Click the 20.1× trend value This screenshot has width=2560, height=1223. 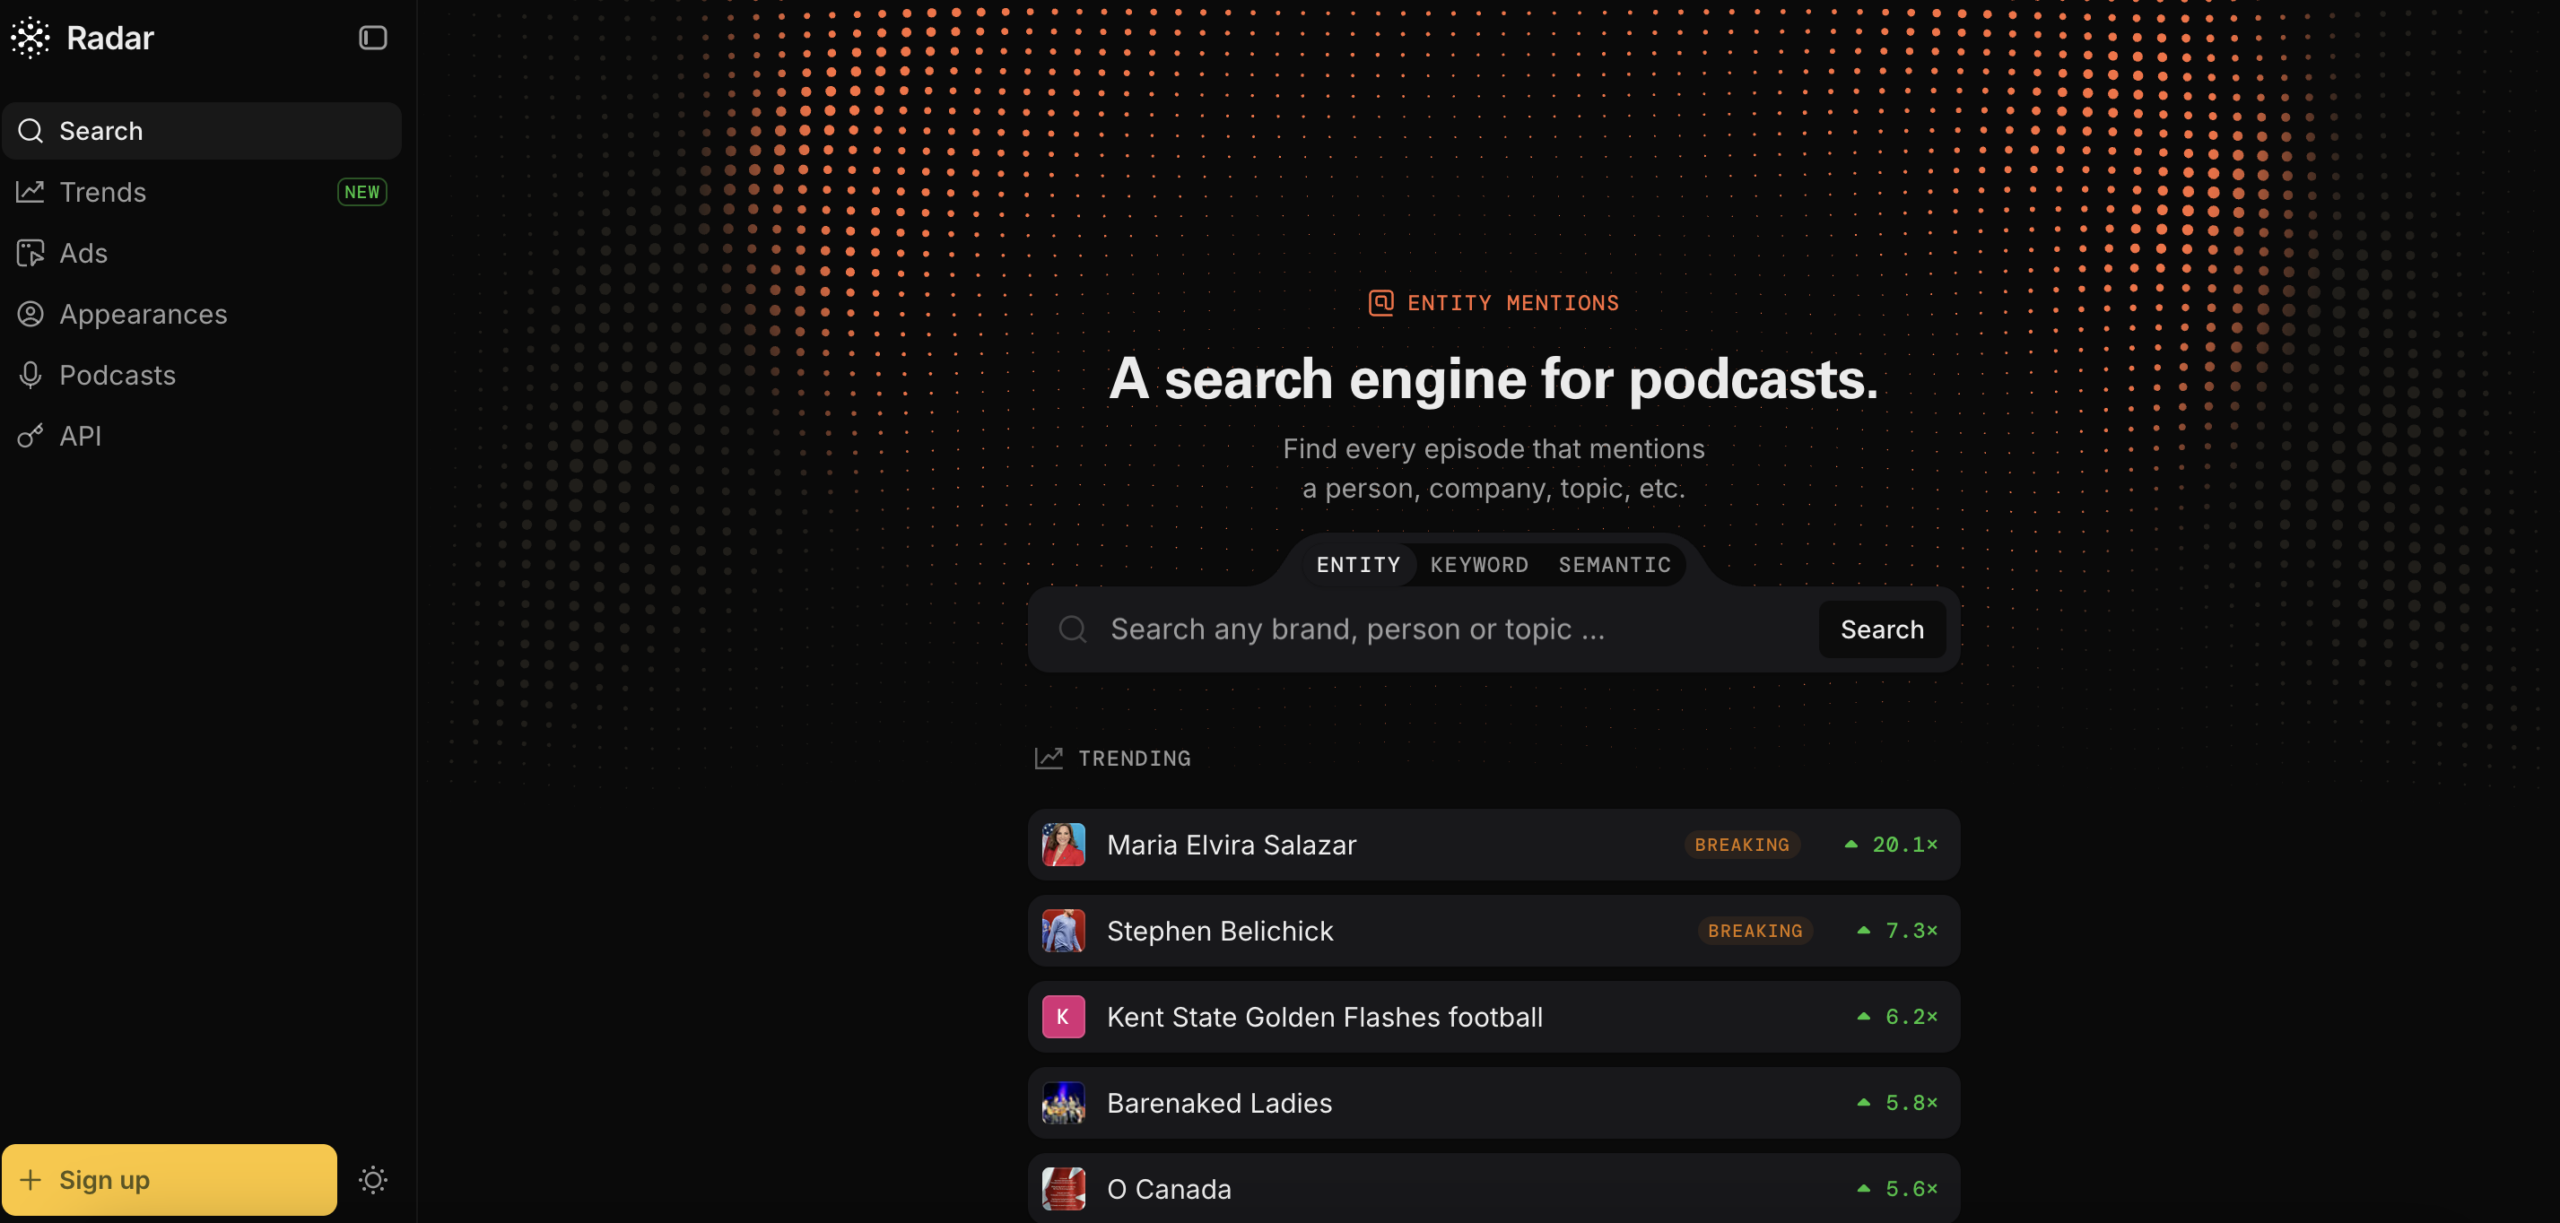coord(1905,845)
